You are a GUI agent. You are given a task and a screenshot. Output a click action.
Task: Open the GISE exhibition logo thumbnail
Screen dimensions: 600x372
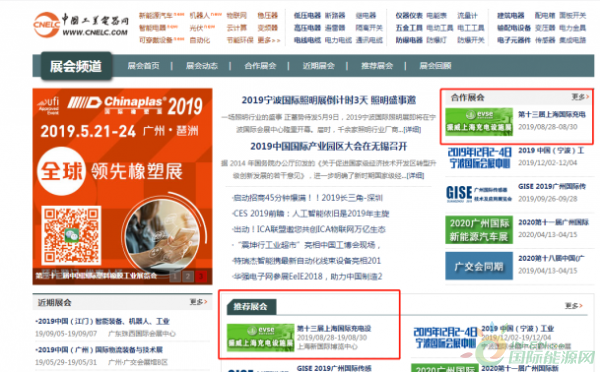pyautogui.click(x=479, y=194)
